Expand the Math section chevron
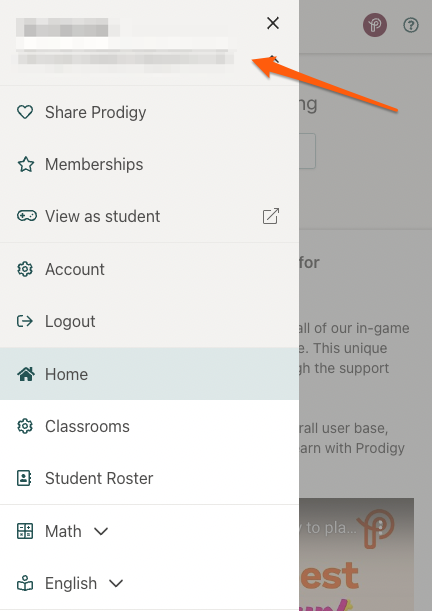The width and height of the screenshot is (432, 611). (x=101, y=531)
